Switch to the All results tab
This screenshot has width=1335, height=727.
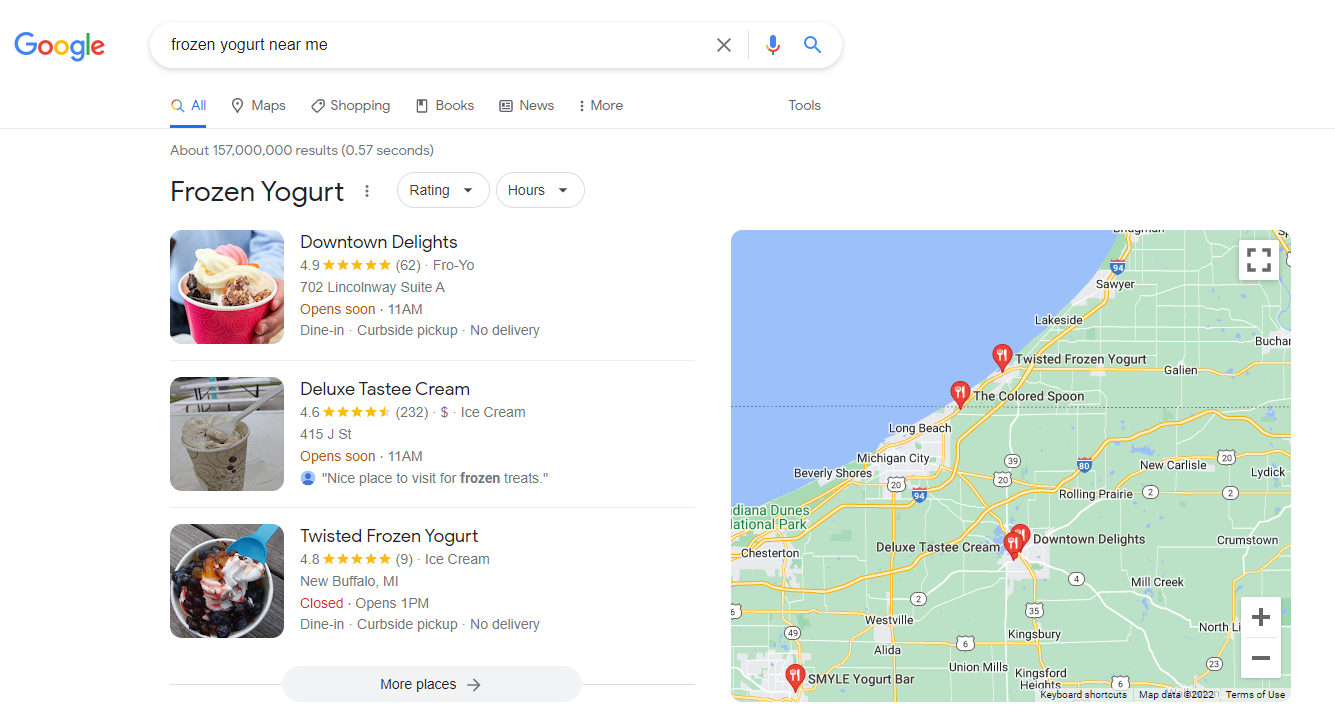coord(188,105)
